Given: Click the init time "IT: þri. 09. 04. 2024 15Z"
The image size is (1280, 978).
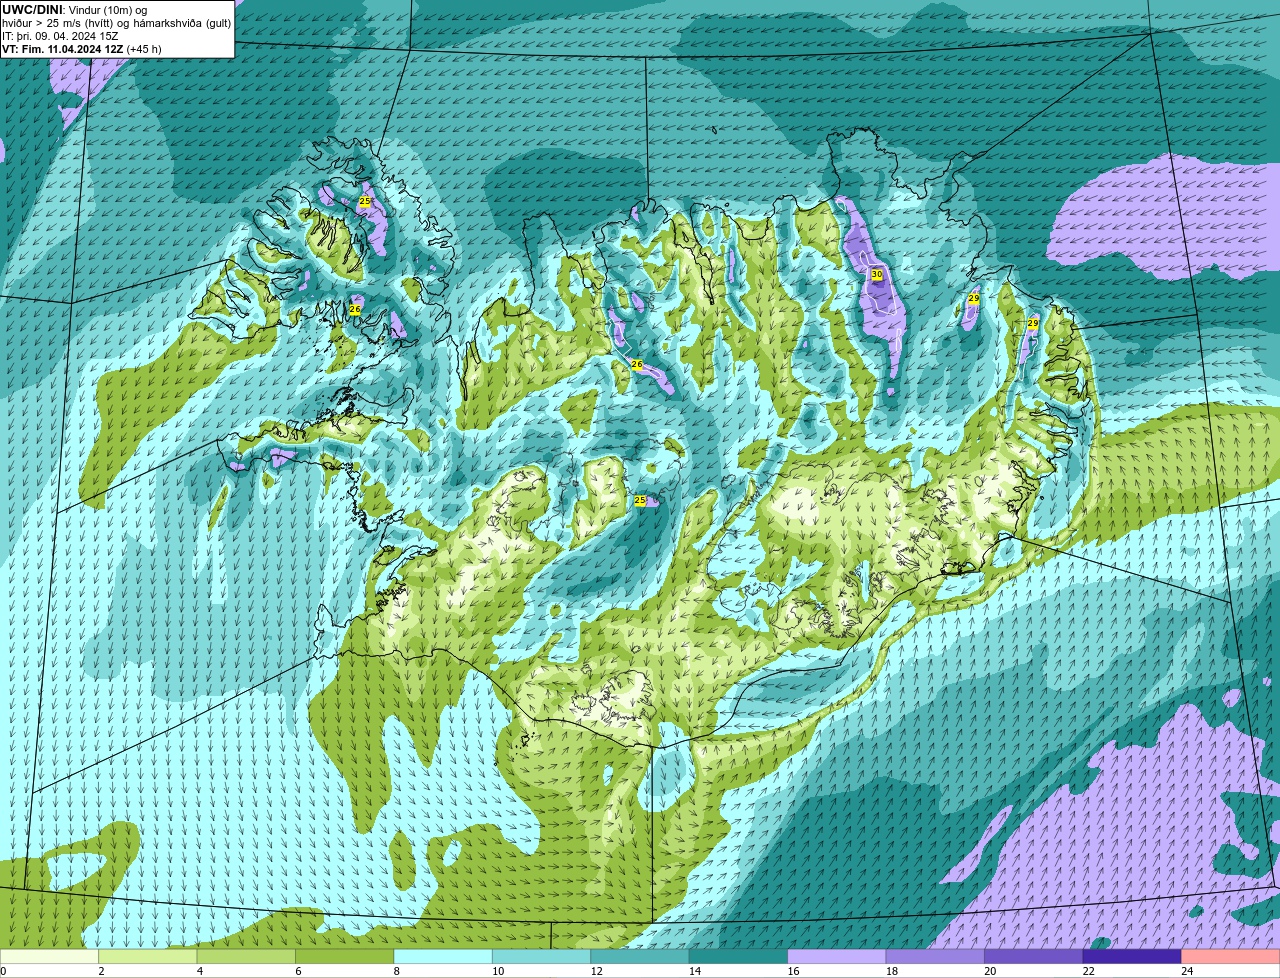Looking at the screenshot, I should pyautogui.click(x=60, y=36).
